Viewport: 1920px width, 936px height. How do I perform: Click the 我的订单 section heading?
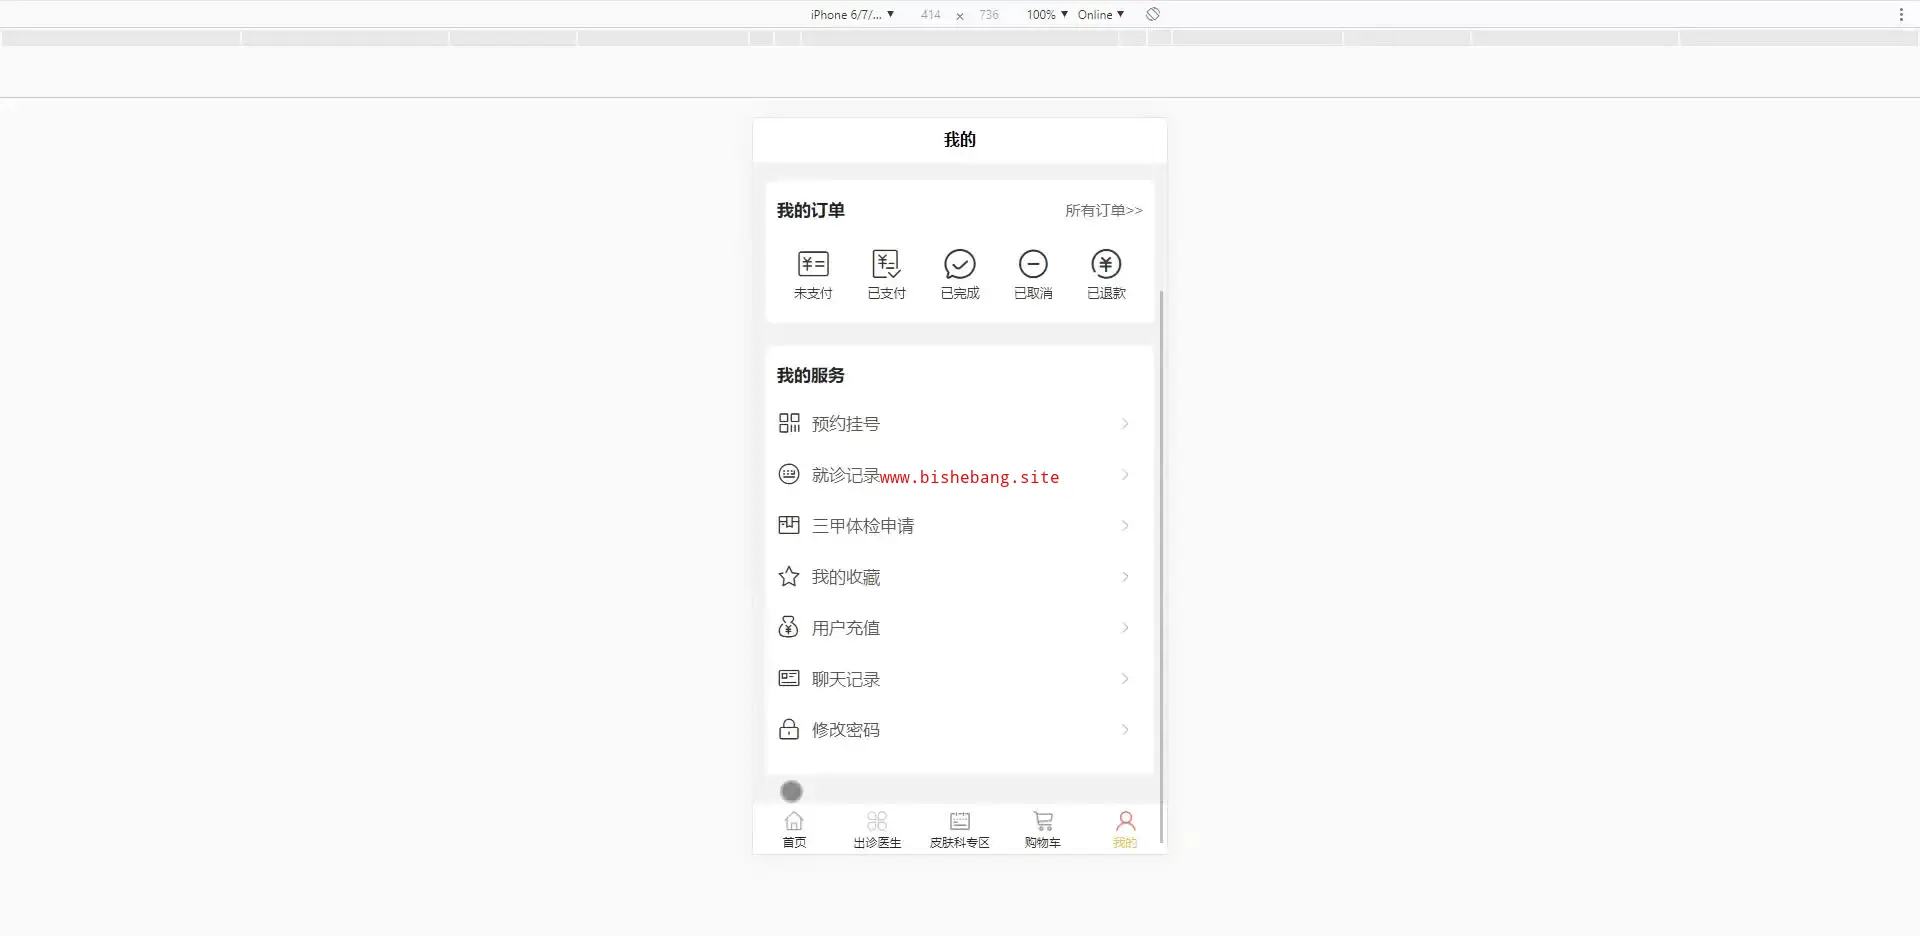(x=811, y=210)
